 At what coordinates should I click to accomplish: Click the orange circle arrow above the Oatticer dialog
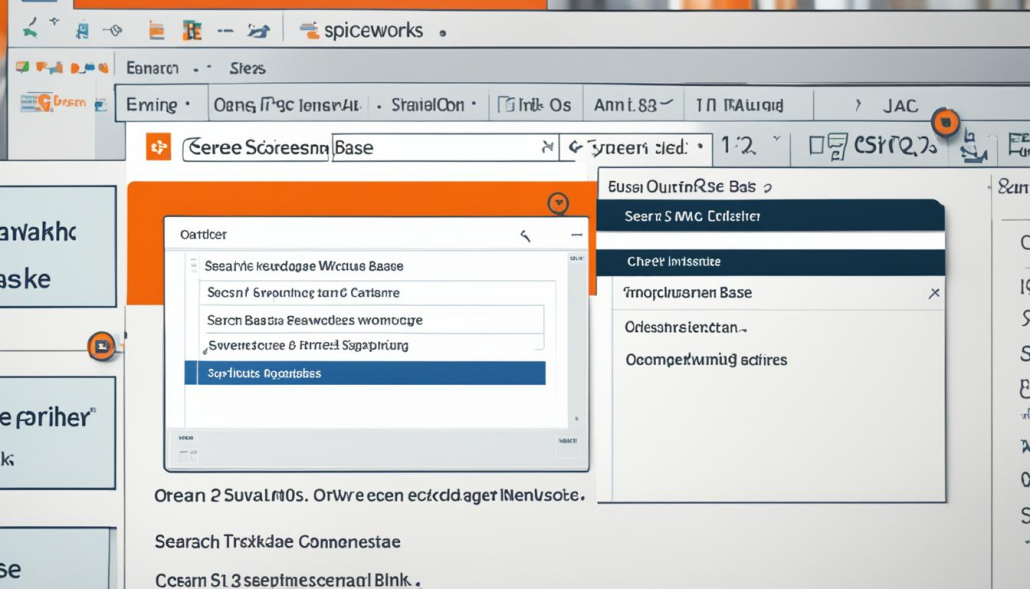[558, 203]
